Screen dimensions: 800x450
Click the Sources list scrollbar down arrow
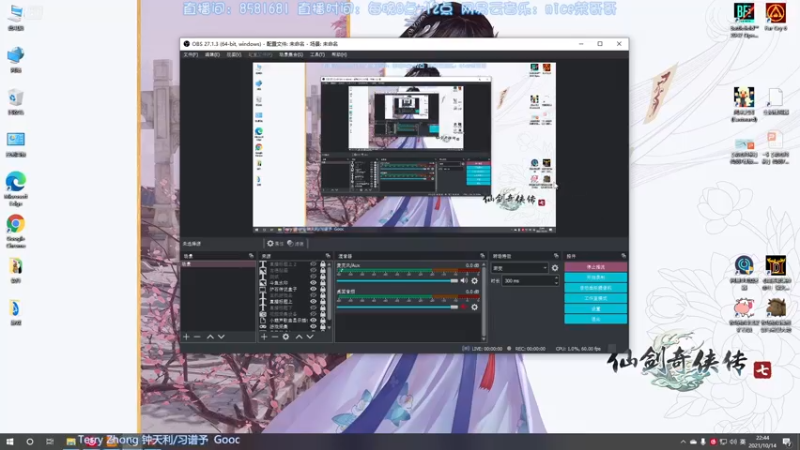(329, 328)
